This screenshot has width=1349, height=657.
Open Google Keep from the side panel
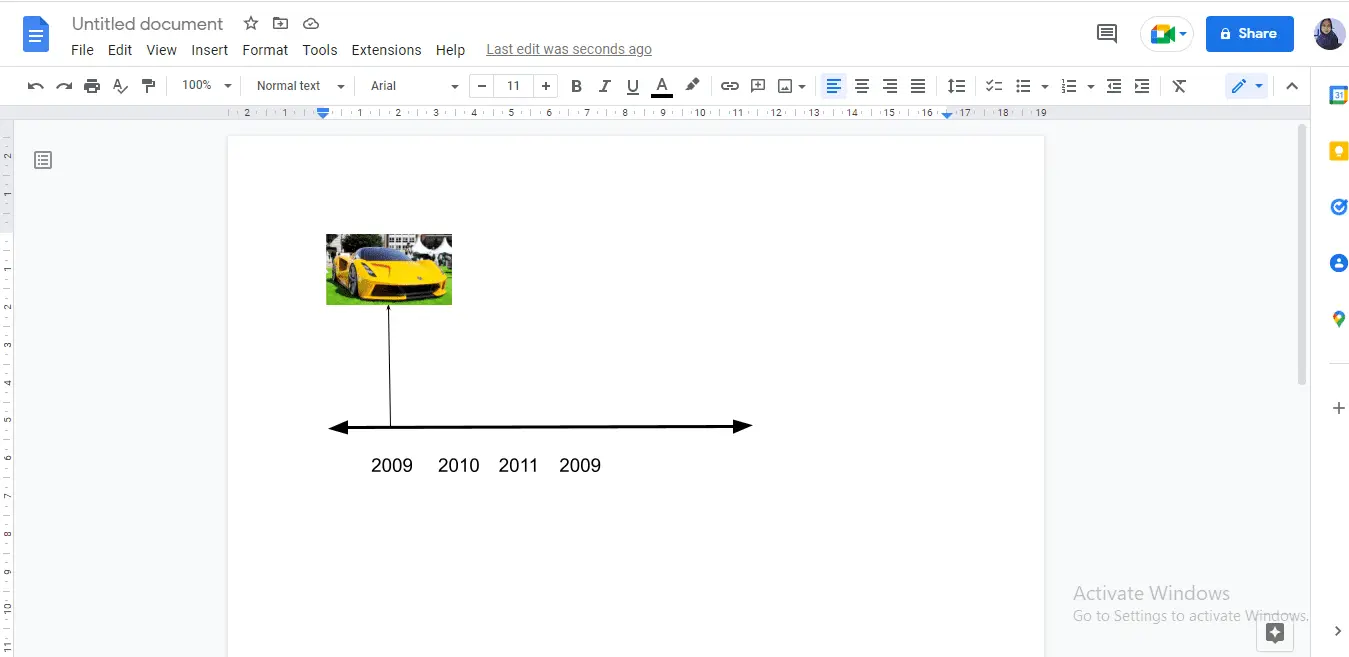1338,149
